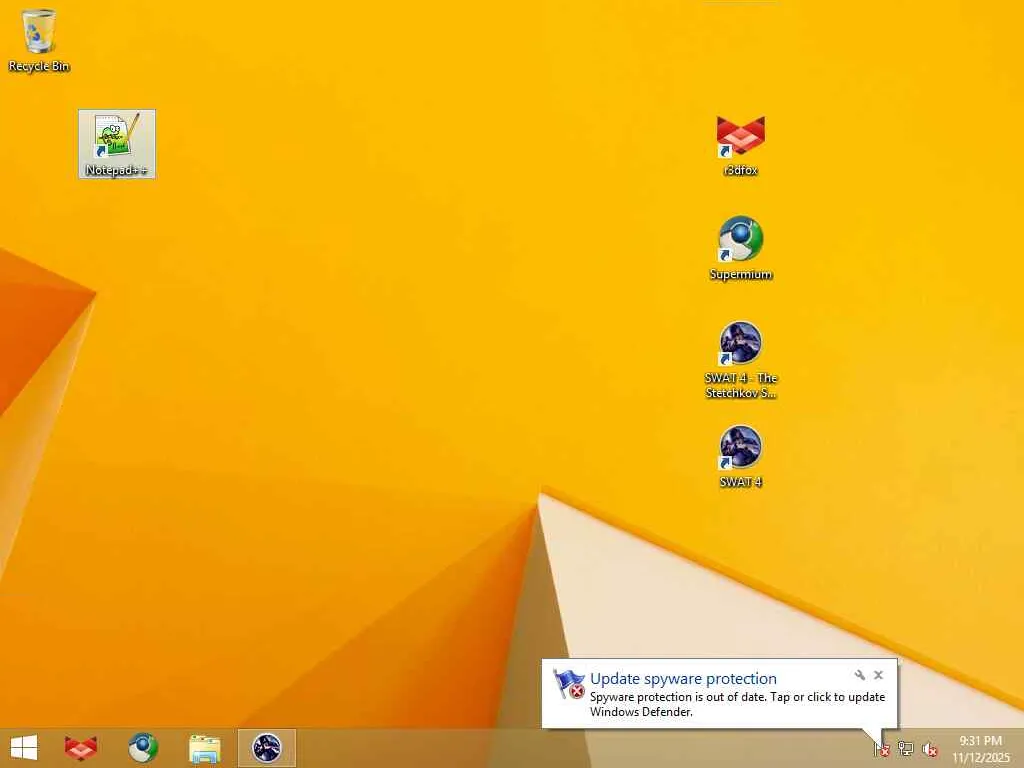Click the Update spyware protection title
Screen dimensions: 1024x768
pos(683,679)
